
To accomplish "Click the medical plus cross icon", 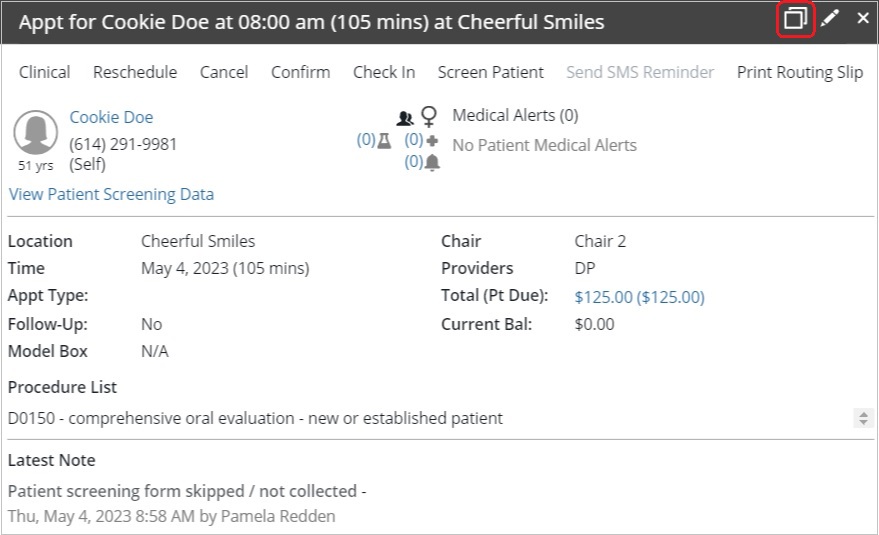I will (x=432, y=140).
